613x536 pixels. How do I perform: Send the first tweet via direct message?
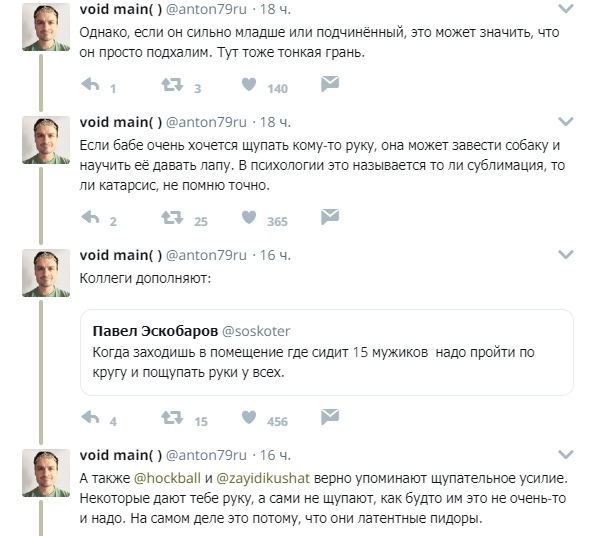click(x=330, y=85)
